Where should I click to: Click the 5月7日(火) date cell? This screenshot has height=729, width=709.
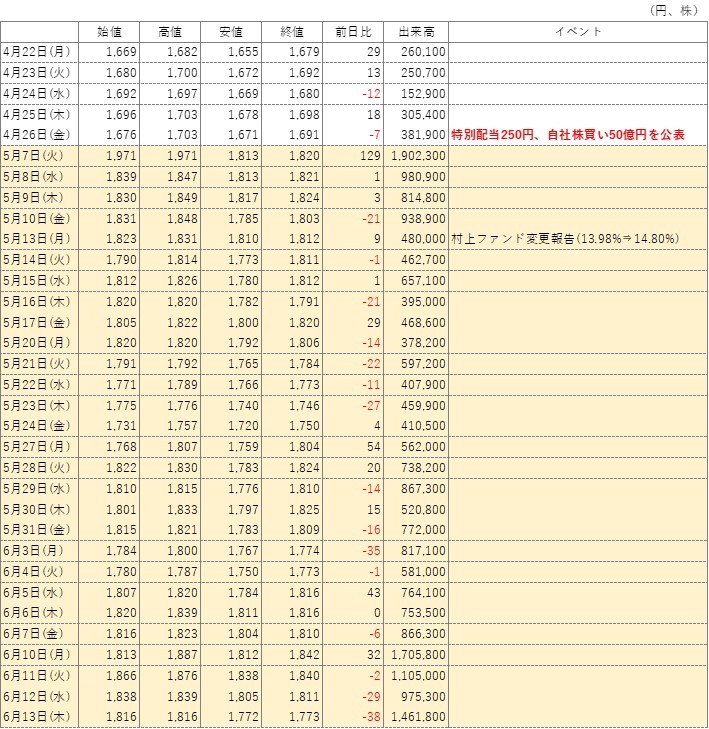coord(40,156)
